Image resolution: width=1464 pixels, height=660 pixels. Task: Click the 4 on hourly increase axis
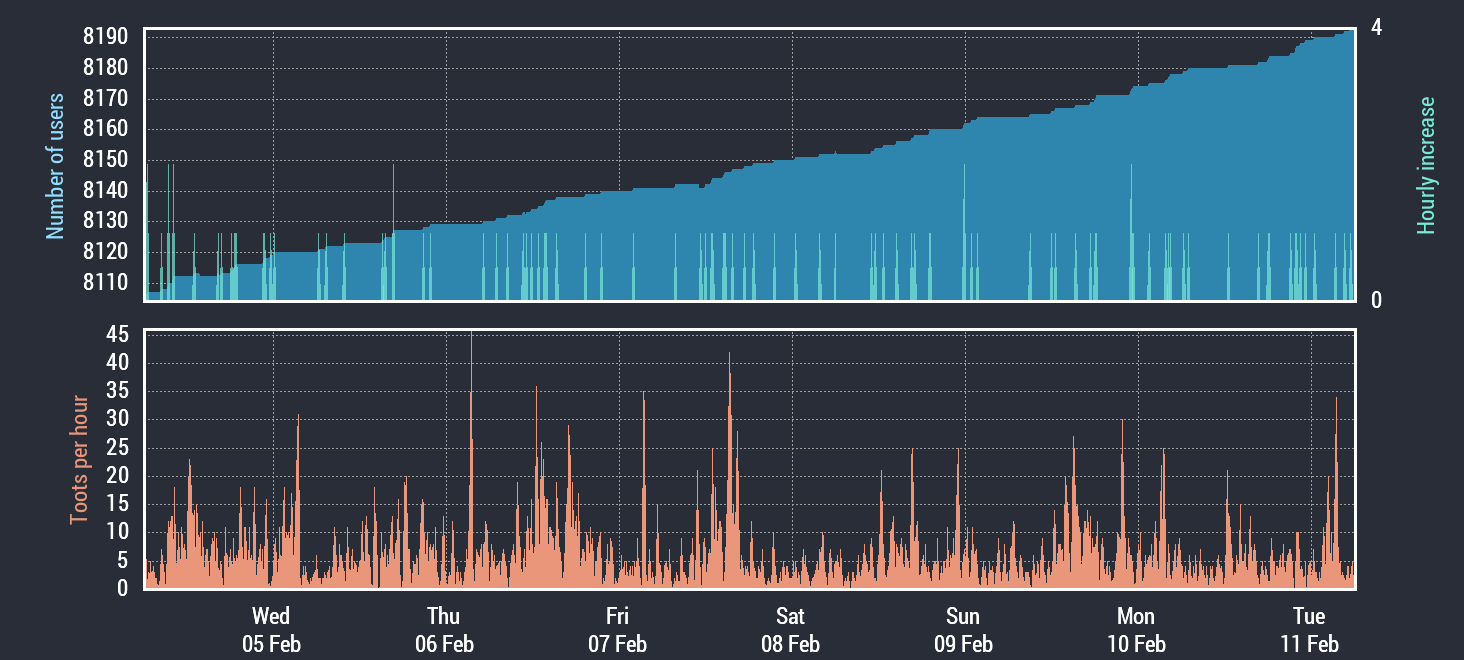1376,28
